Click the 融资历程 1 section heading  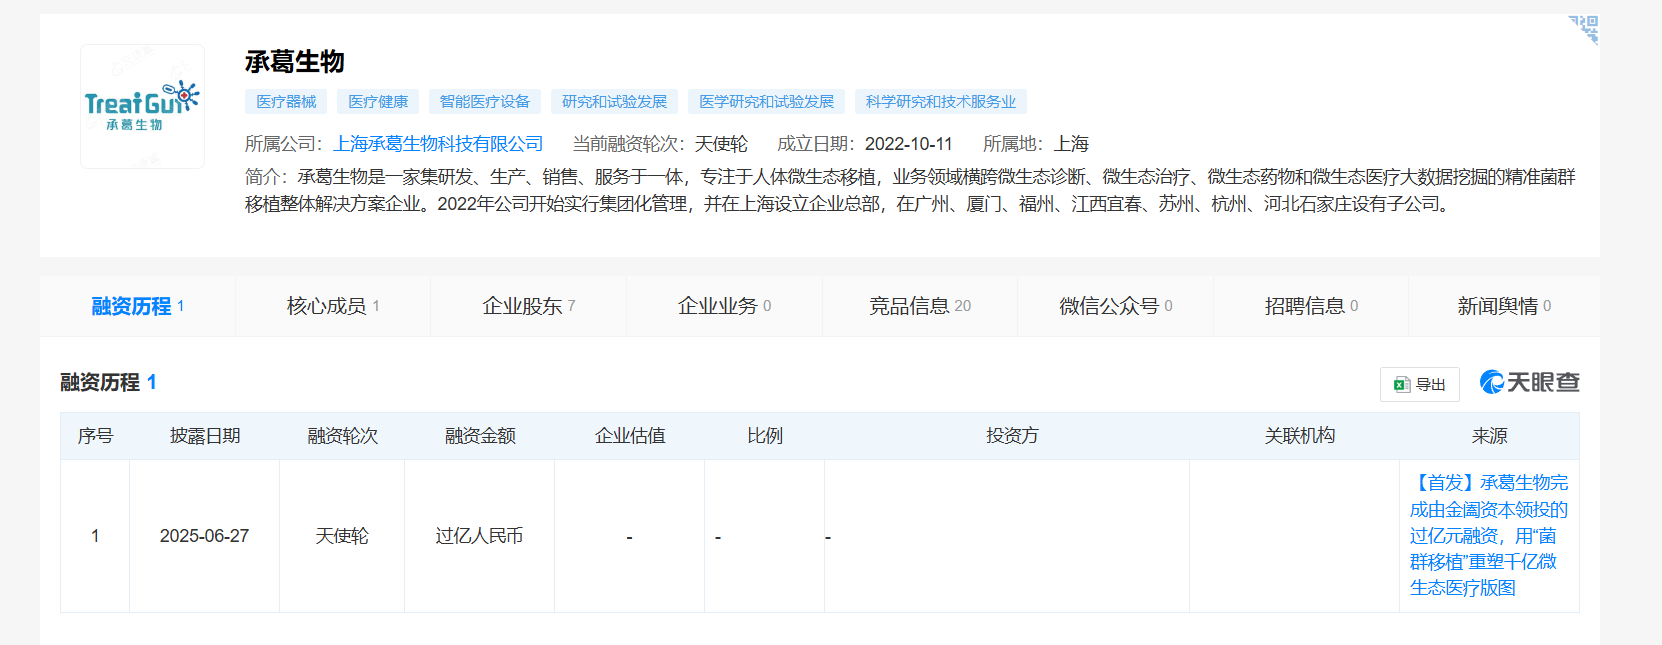point(108,382)
